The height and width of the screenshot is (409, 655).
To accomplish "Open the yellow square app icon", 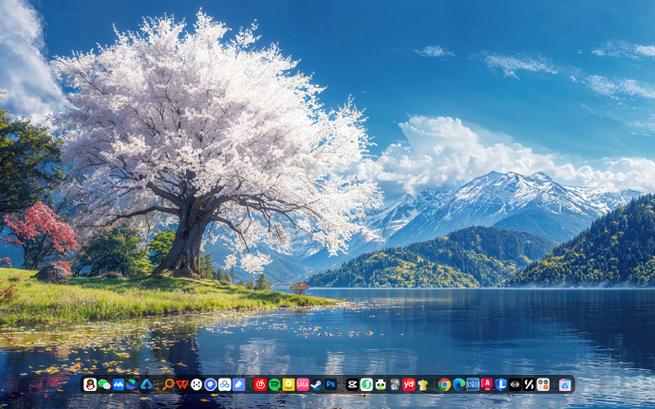I will pyautogui.click(x=289, y=384).
